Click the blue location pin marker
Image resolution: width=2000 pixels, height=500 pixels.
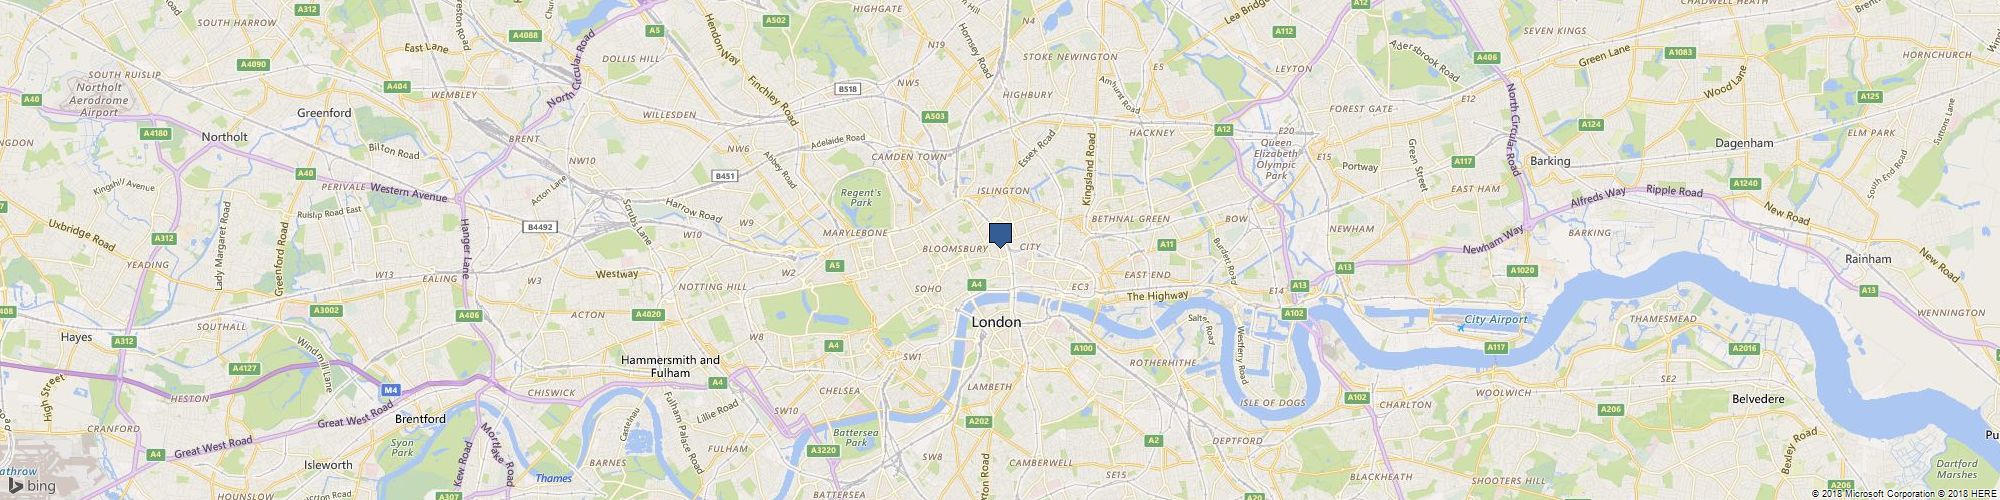pyautogui.click(x=1001, y=235)
